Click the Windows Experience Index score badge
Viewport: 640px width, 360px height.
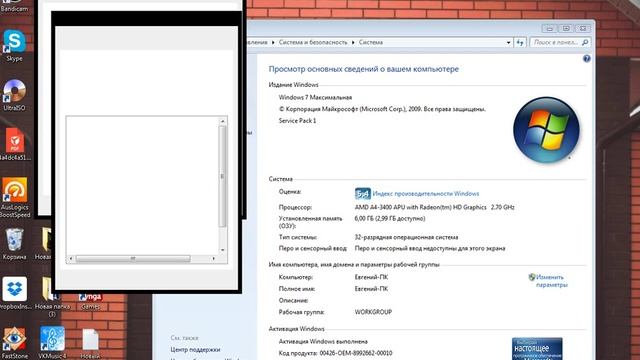(362, 193)
